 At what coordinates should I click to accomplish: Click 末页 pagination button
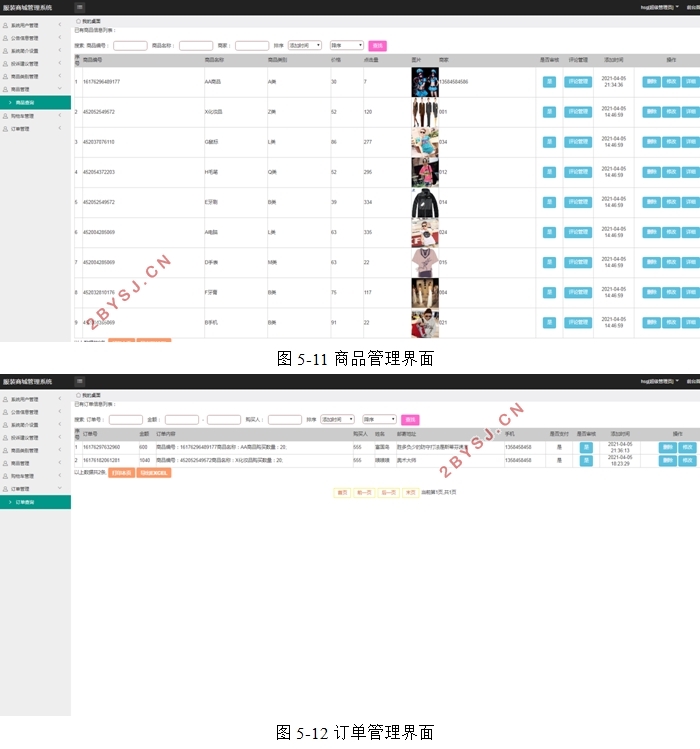[x=410, y=492]
